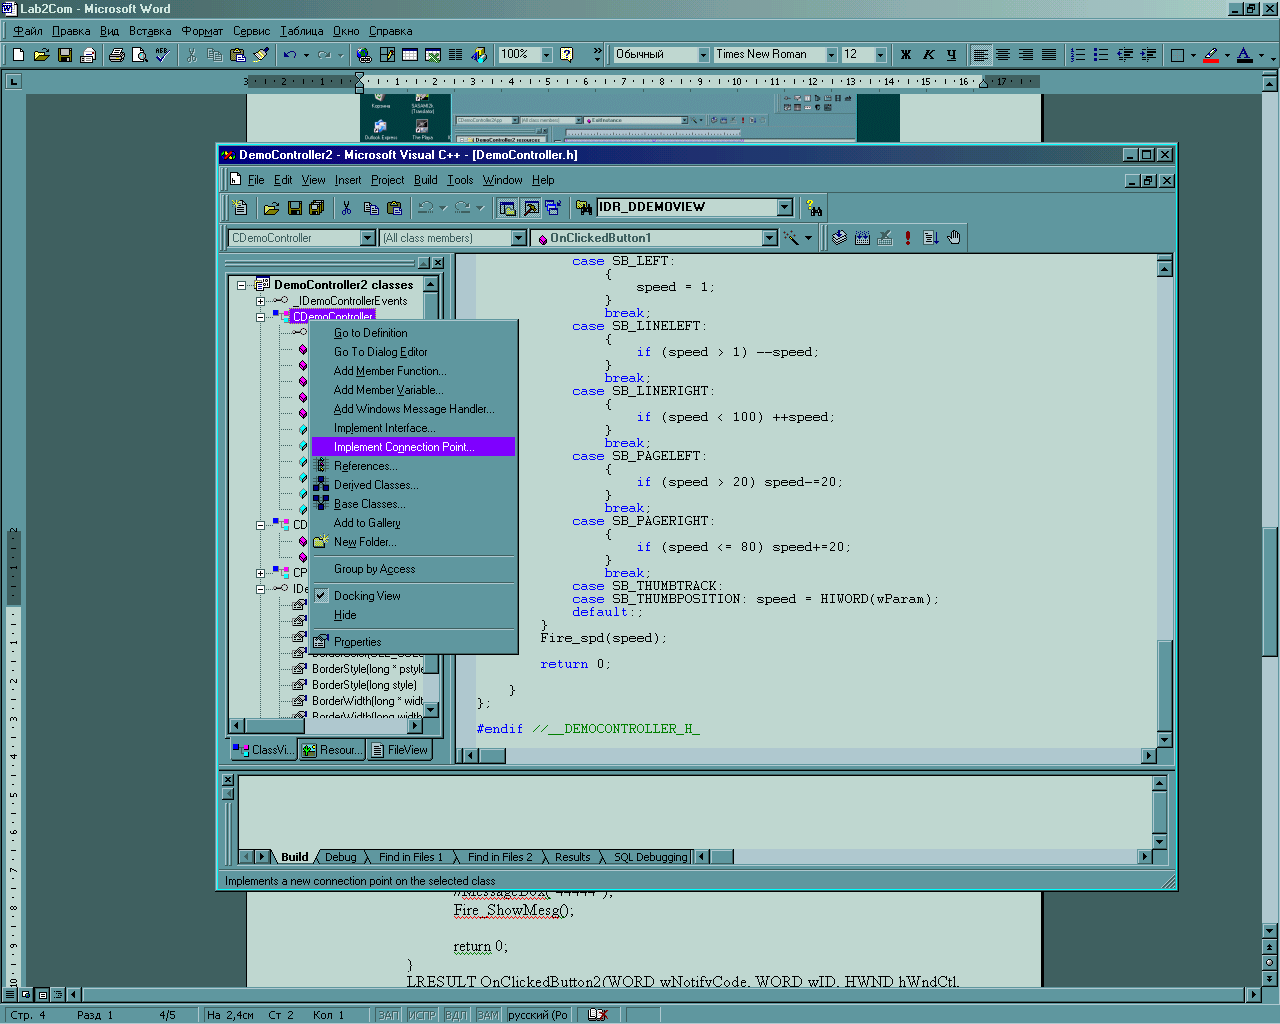Click Word's Format Painter brush icon
This screenshot has width=1280, height=1024.
click(261, 55)
